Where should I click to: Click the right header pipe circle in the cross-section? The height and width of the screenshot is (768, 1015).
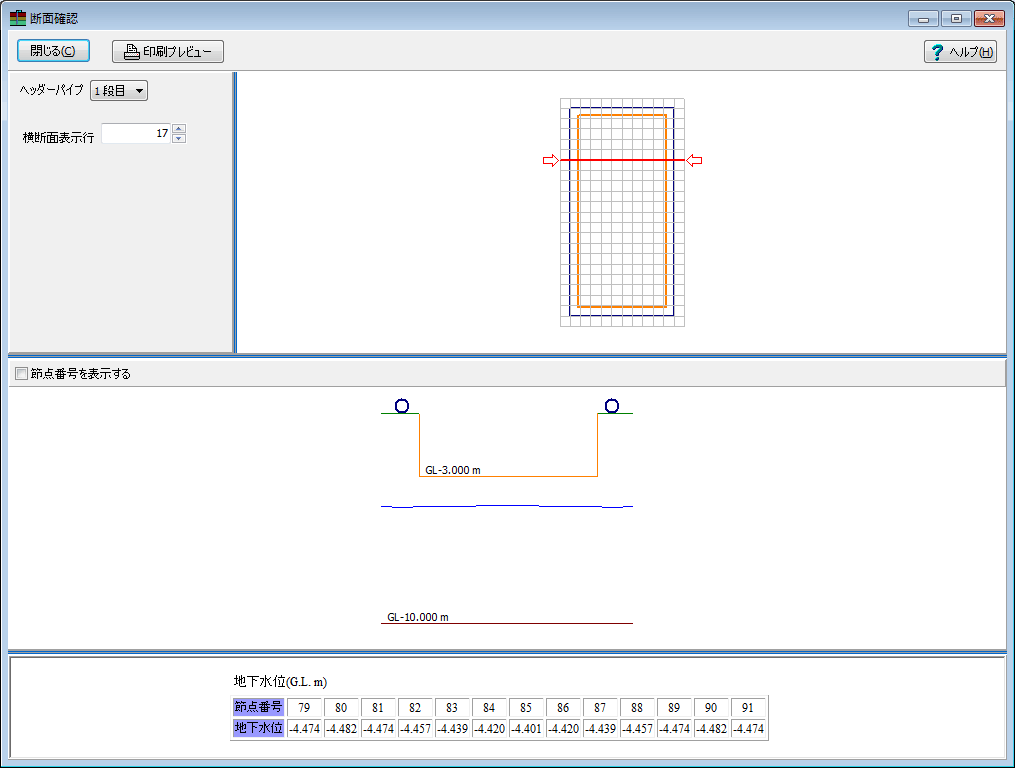612,406
